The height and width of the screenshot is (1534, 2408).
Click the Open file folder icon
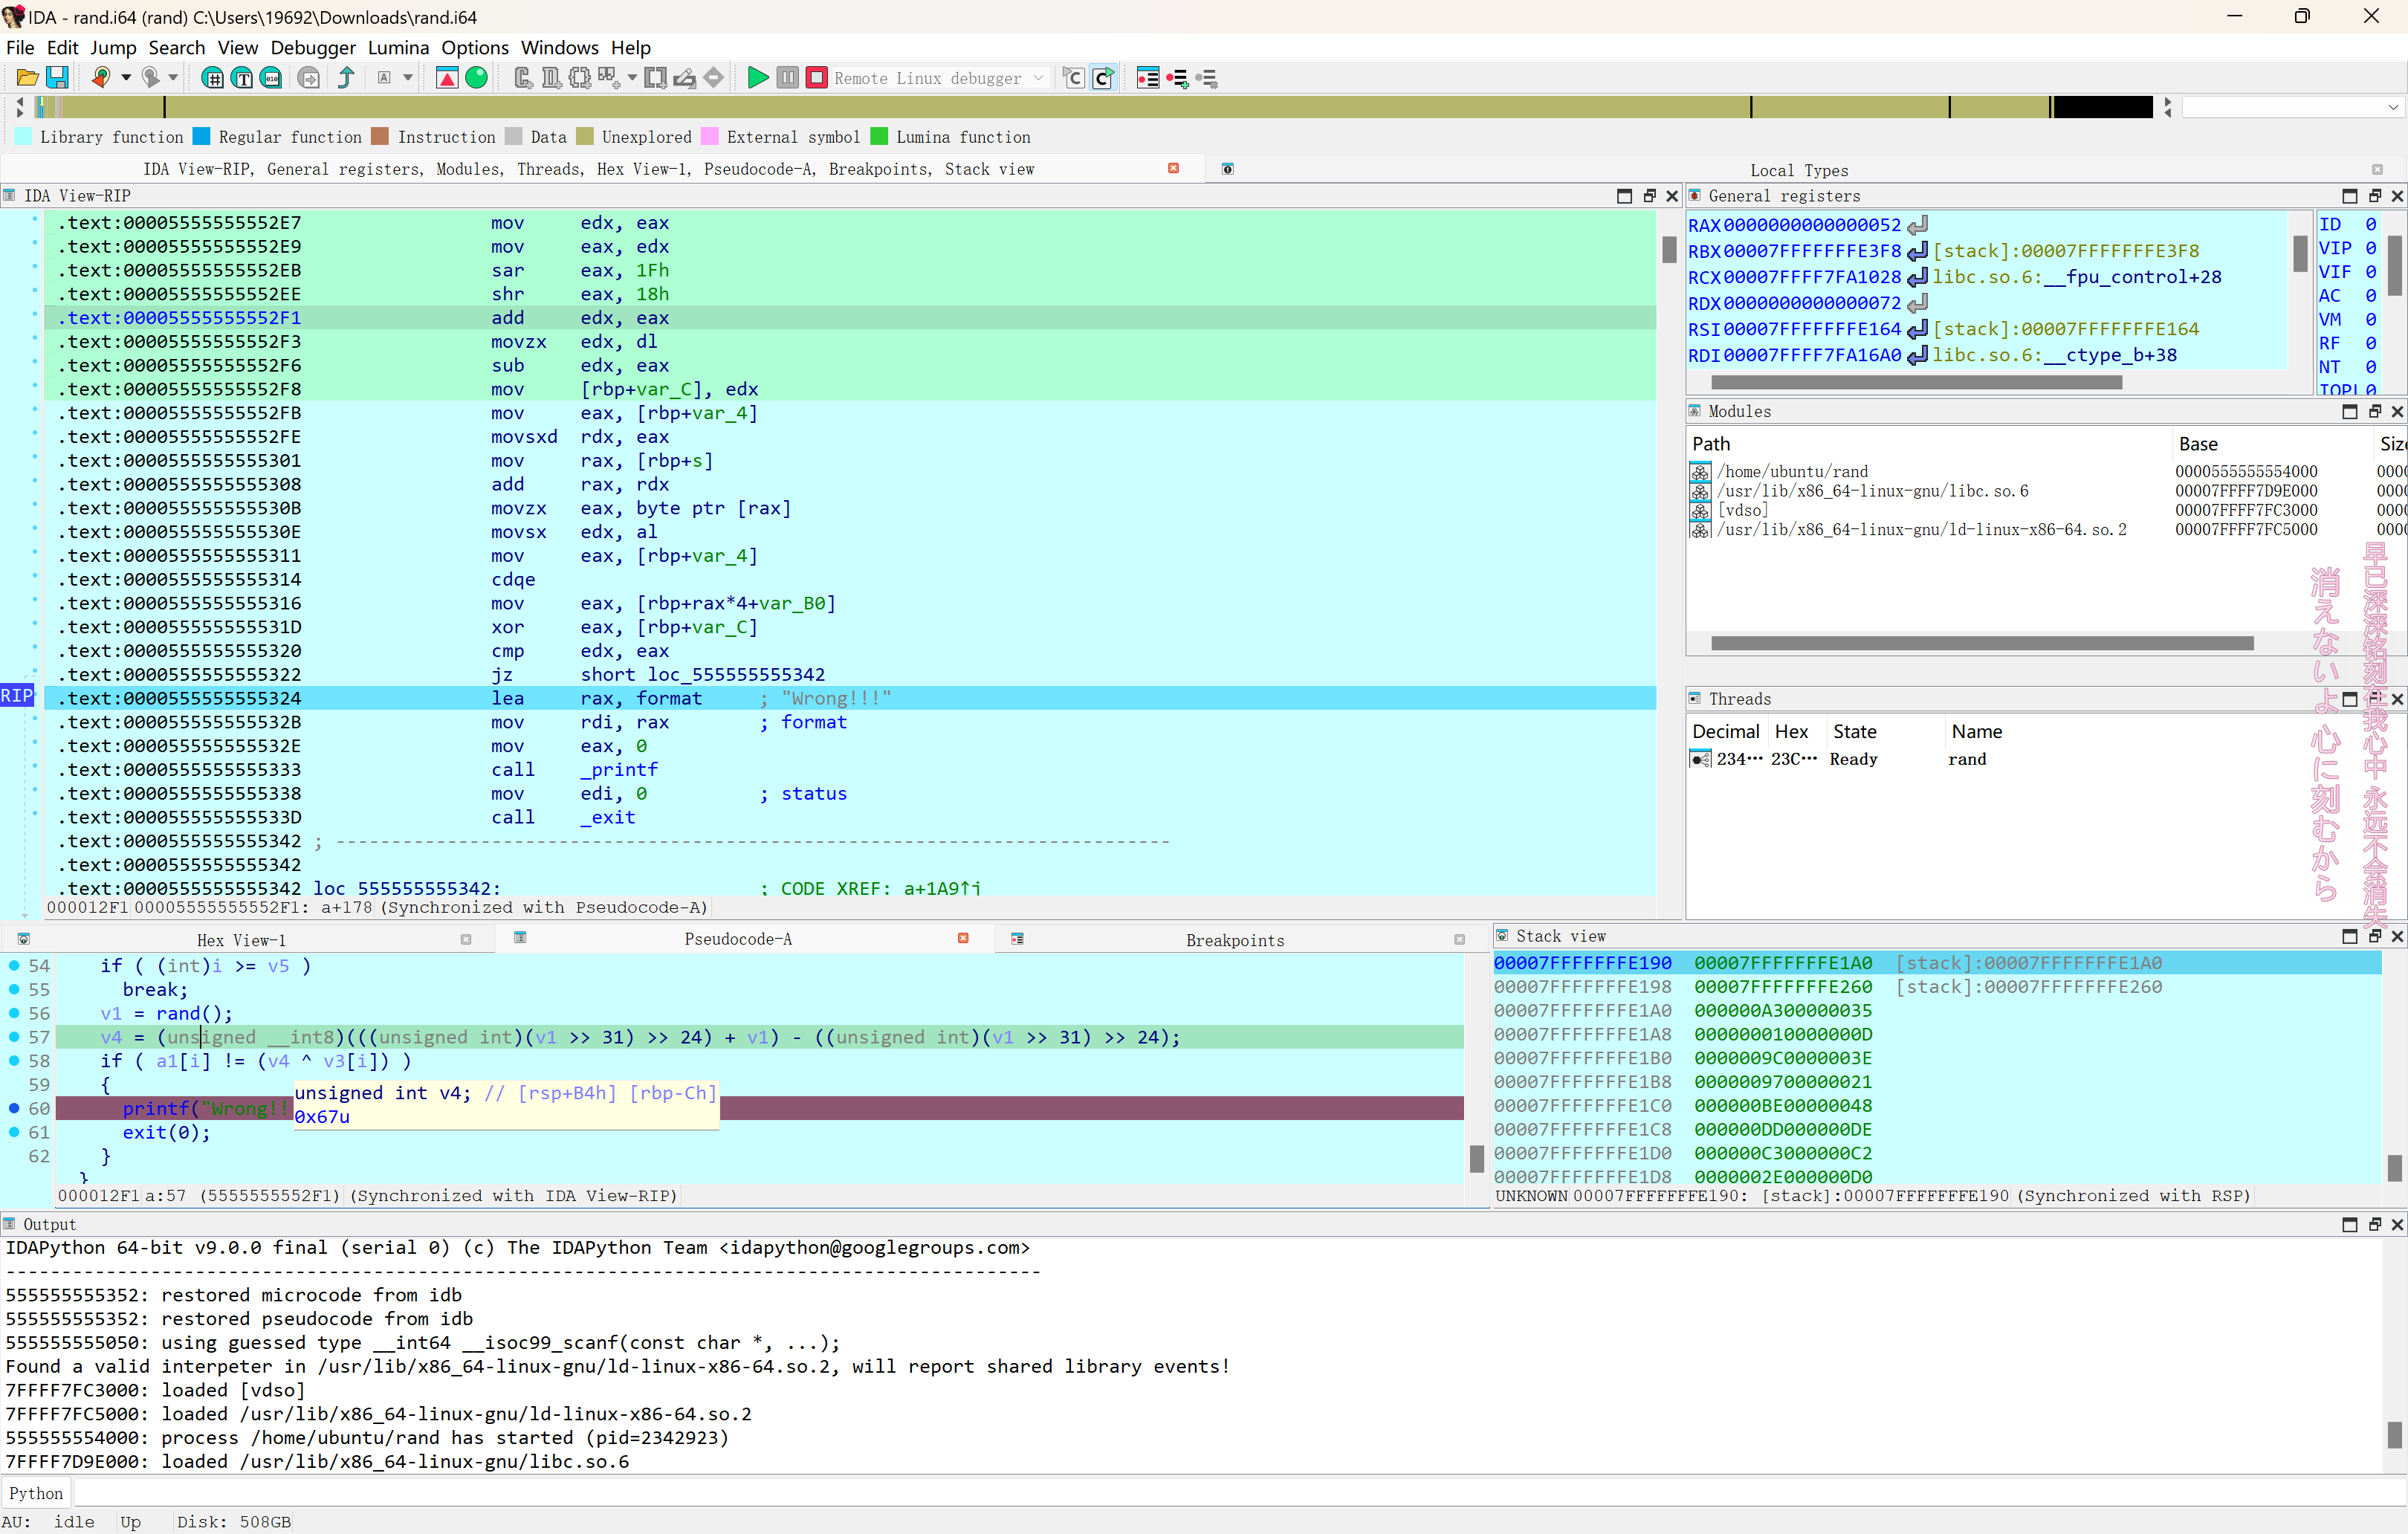coord(28,78)
